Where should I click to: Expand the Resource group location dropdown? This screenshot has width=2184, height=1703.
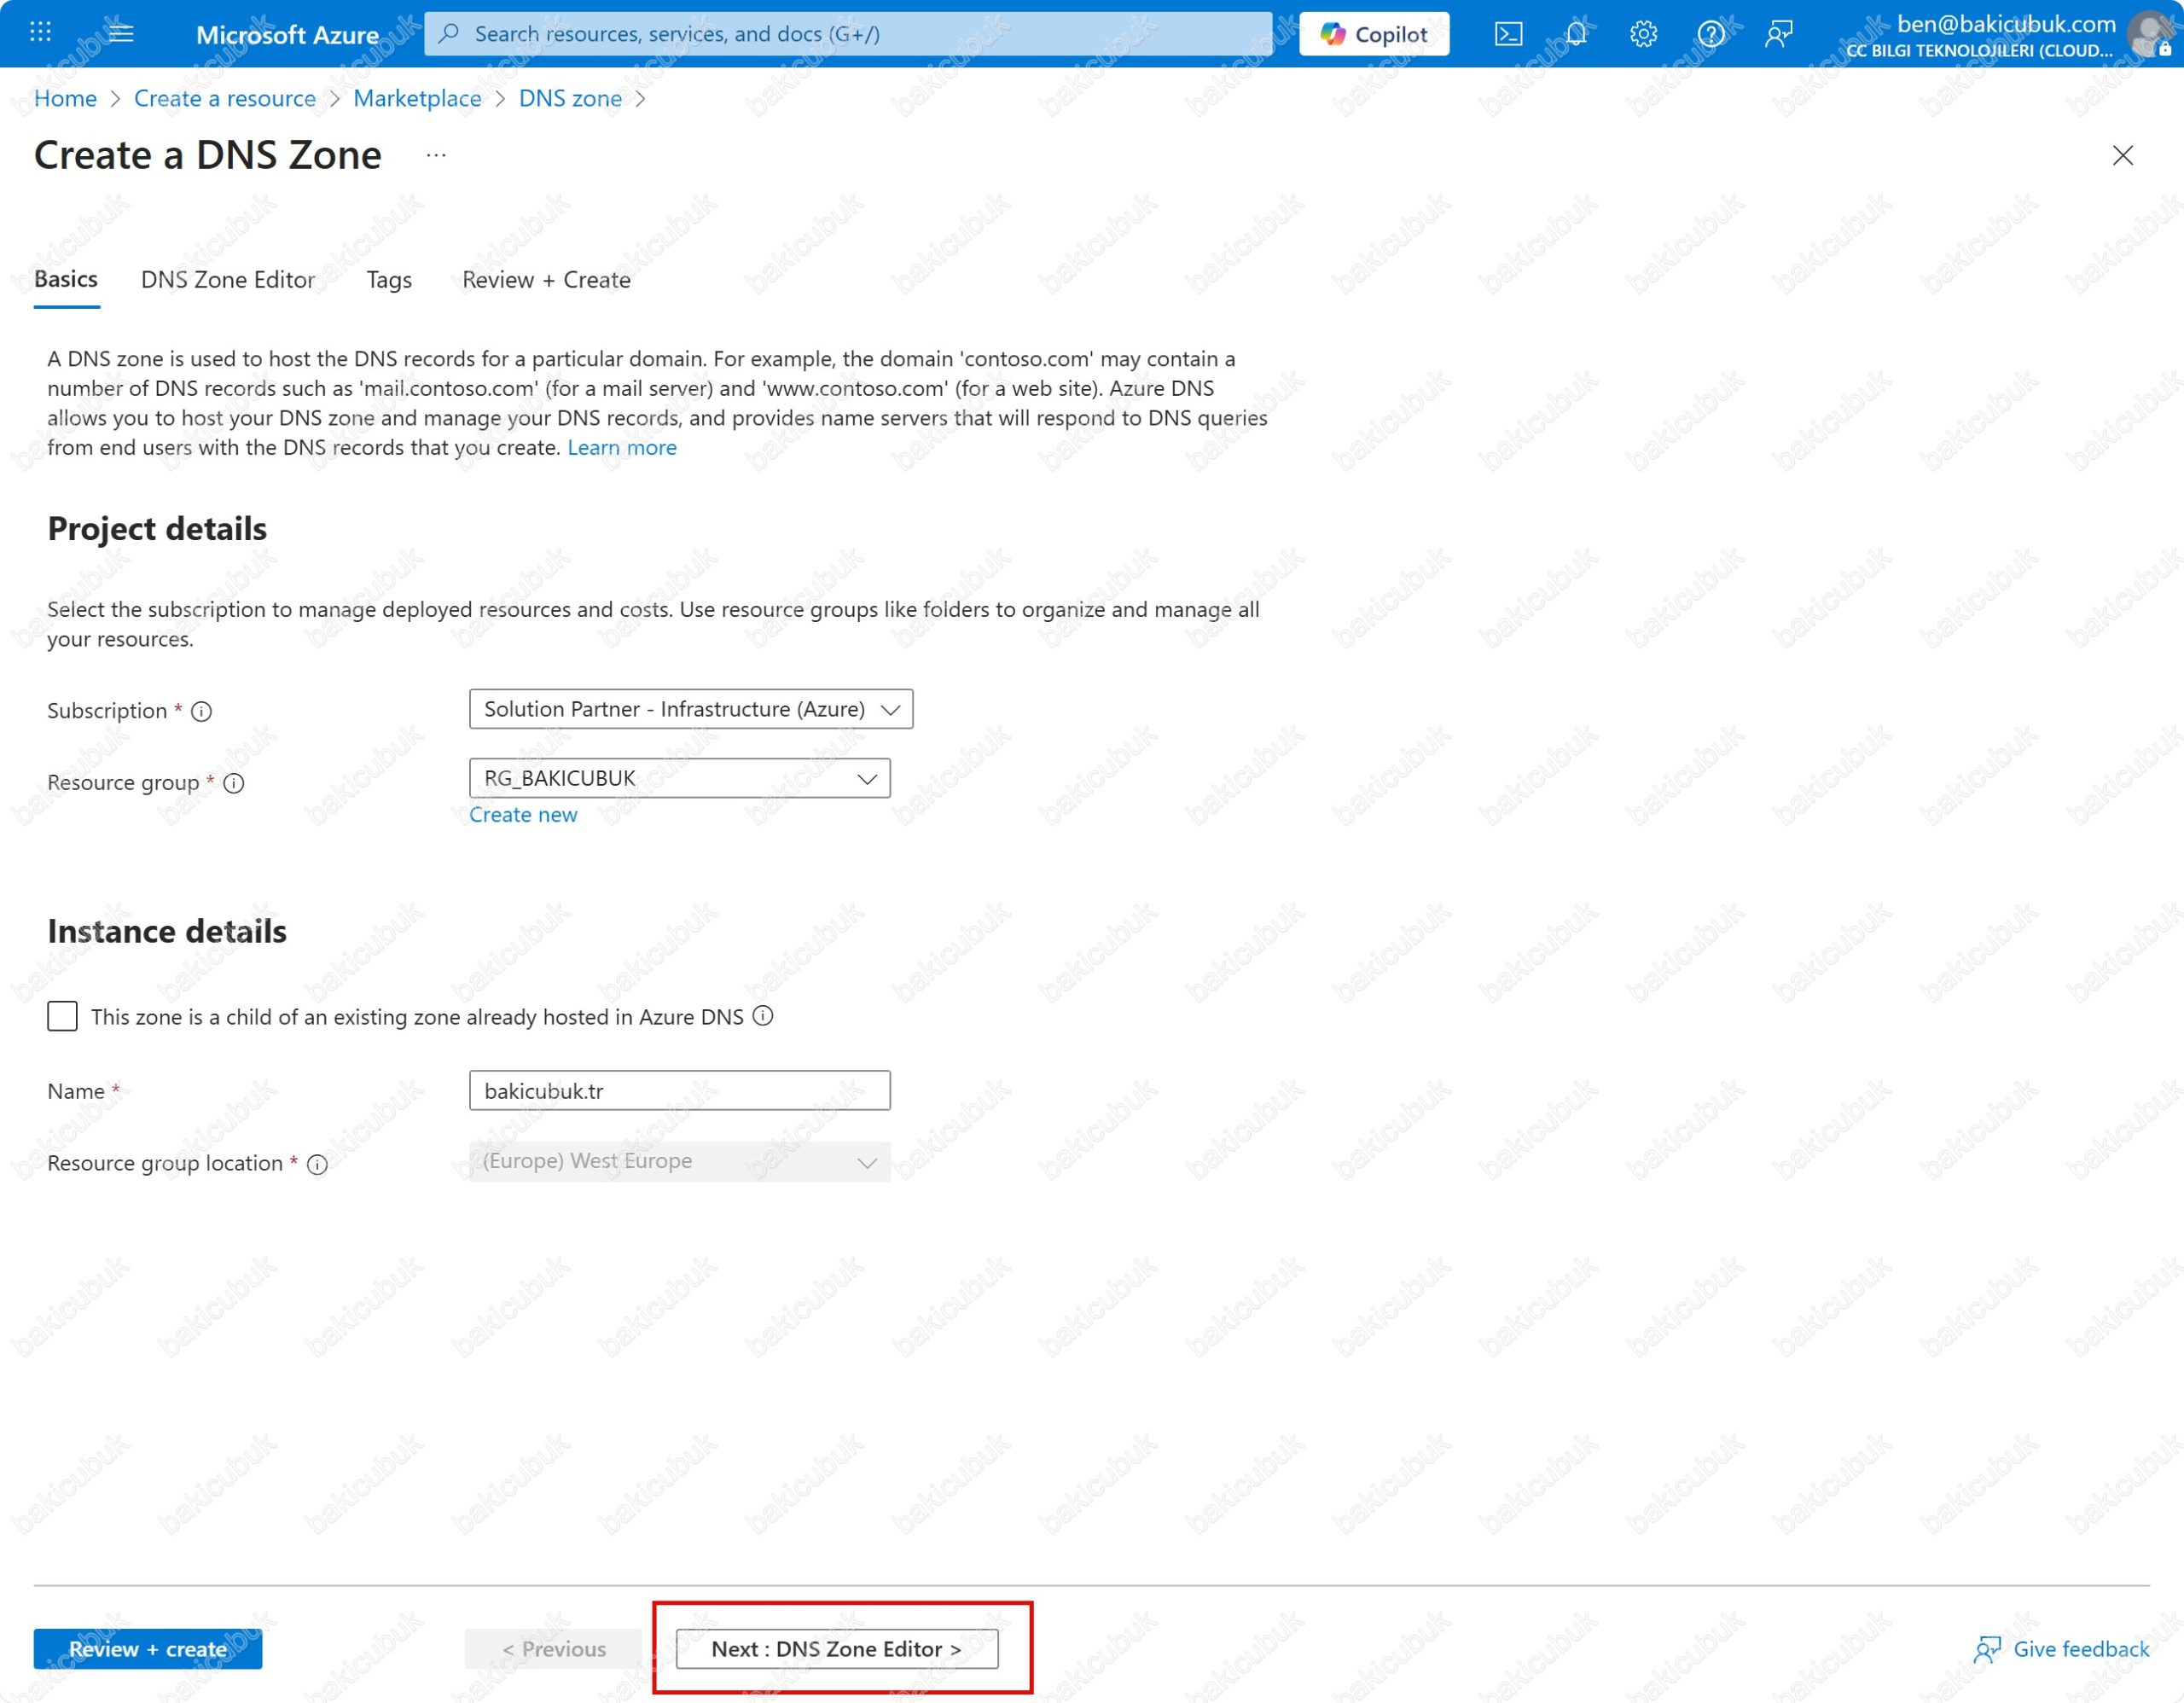(679, 1161)
